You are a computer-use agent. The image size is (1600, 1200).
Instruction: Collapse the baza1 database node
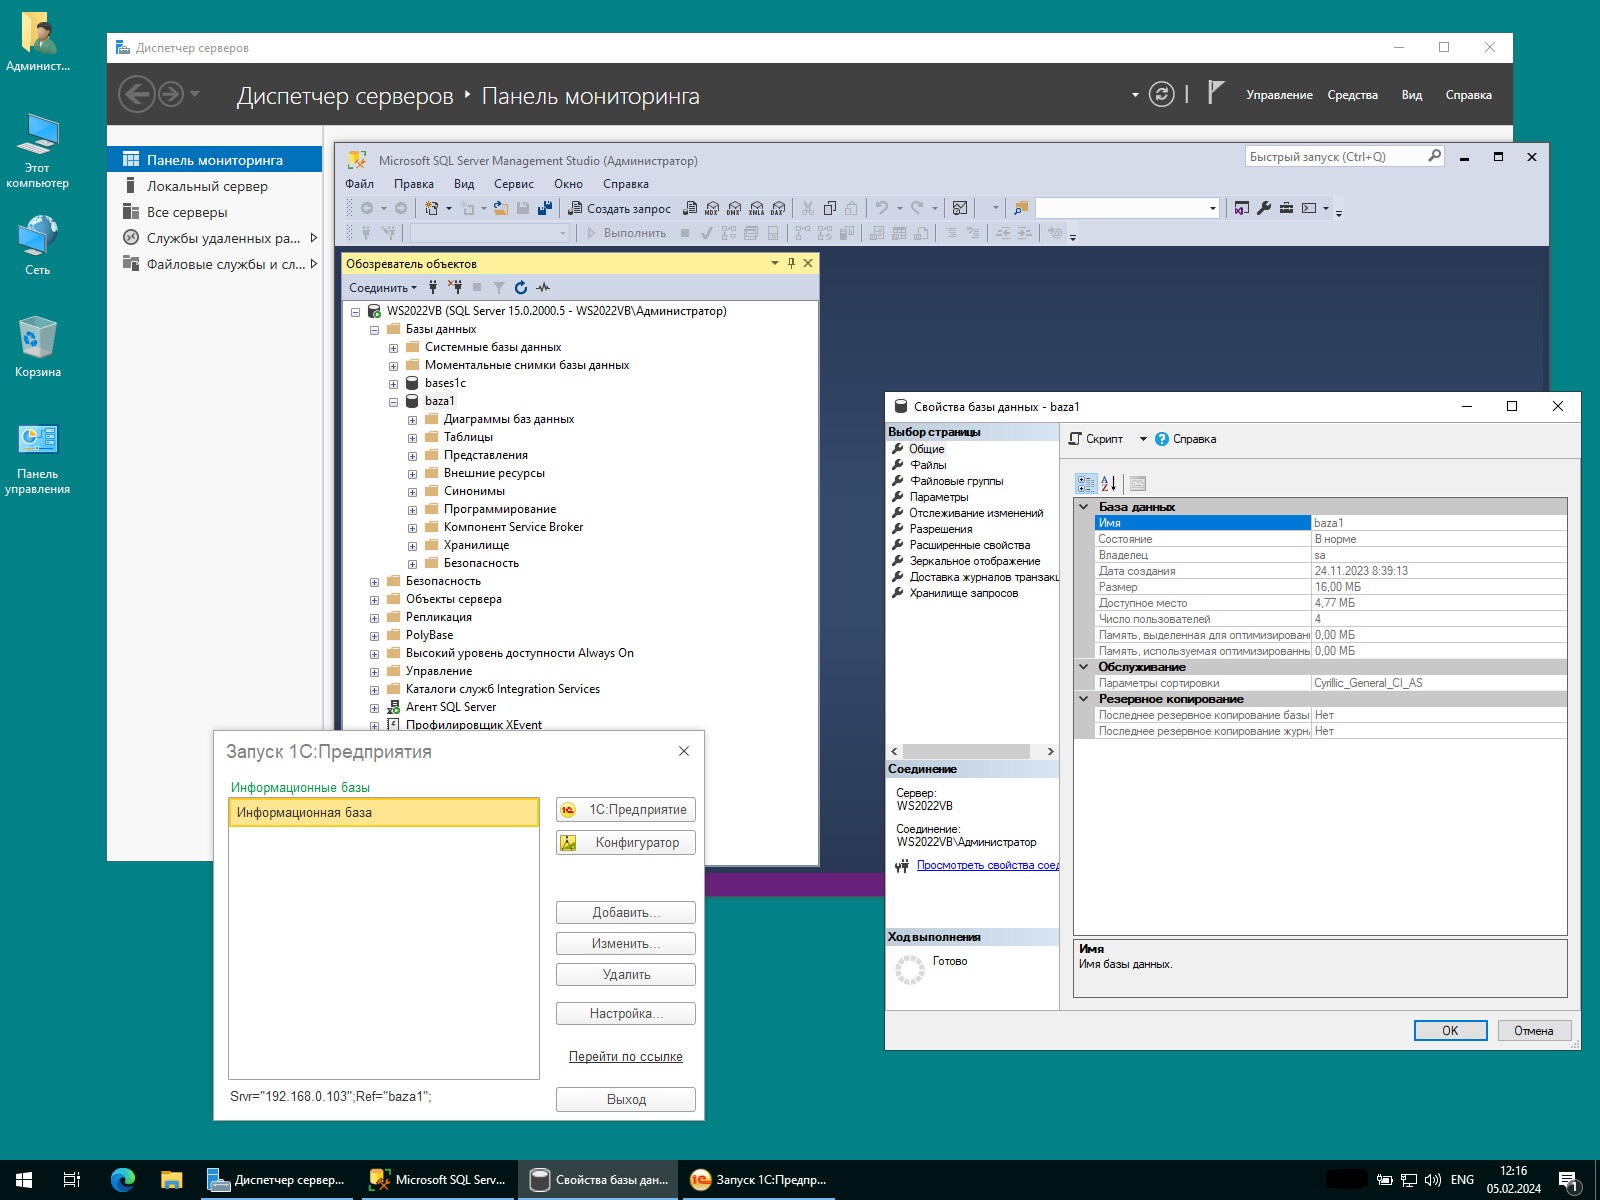393,402
